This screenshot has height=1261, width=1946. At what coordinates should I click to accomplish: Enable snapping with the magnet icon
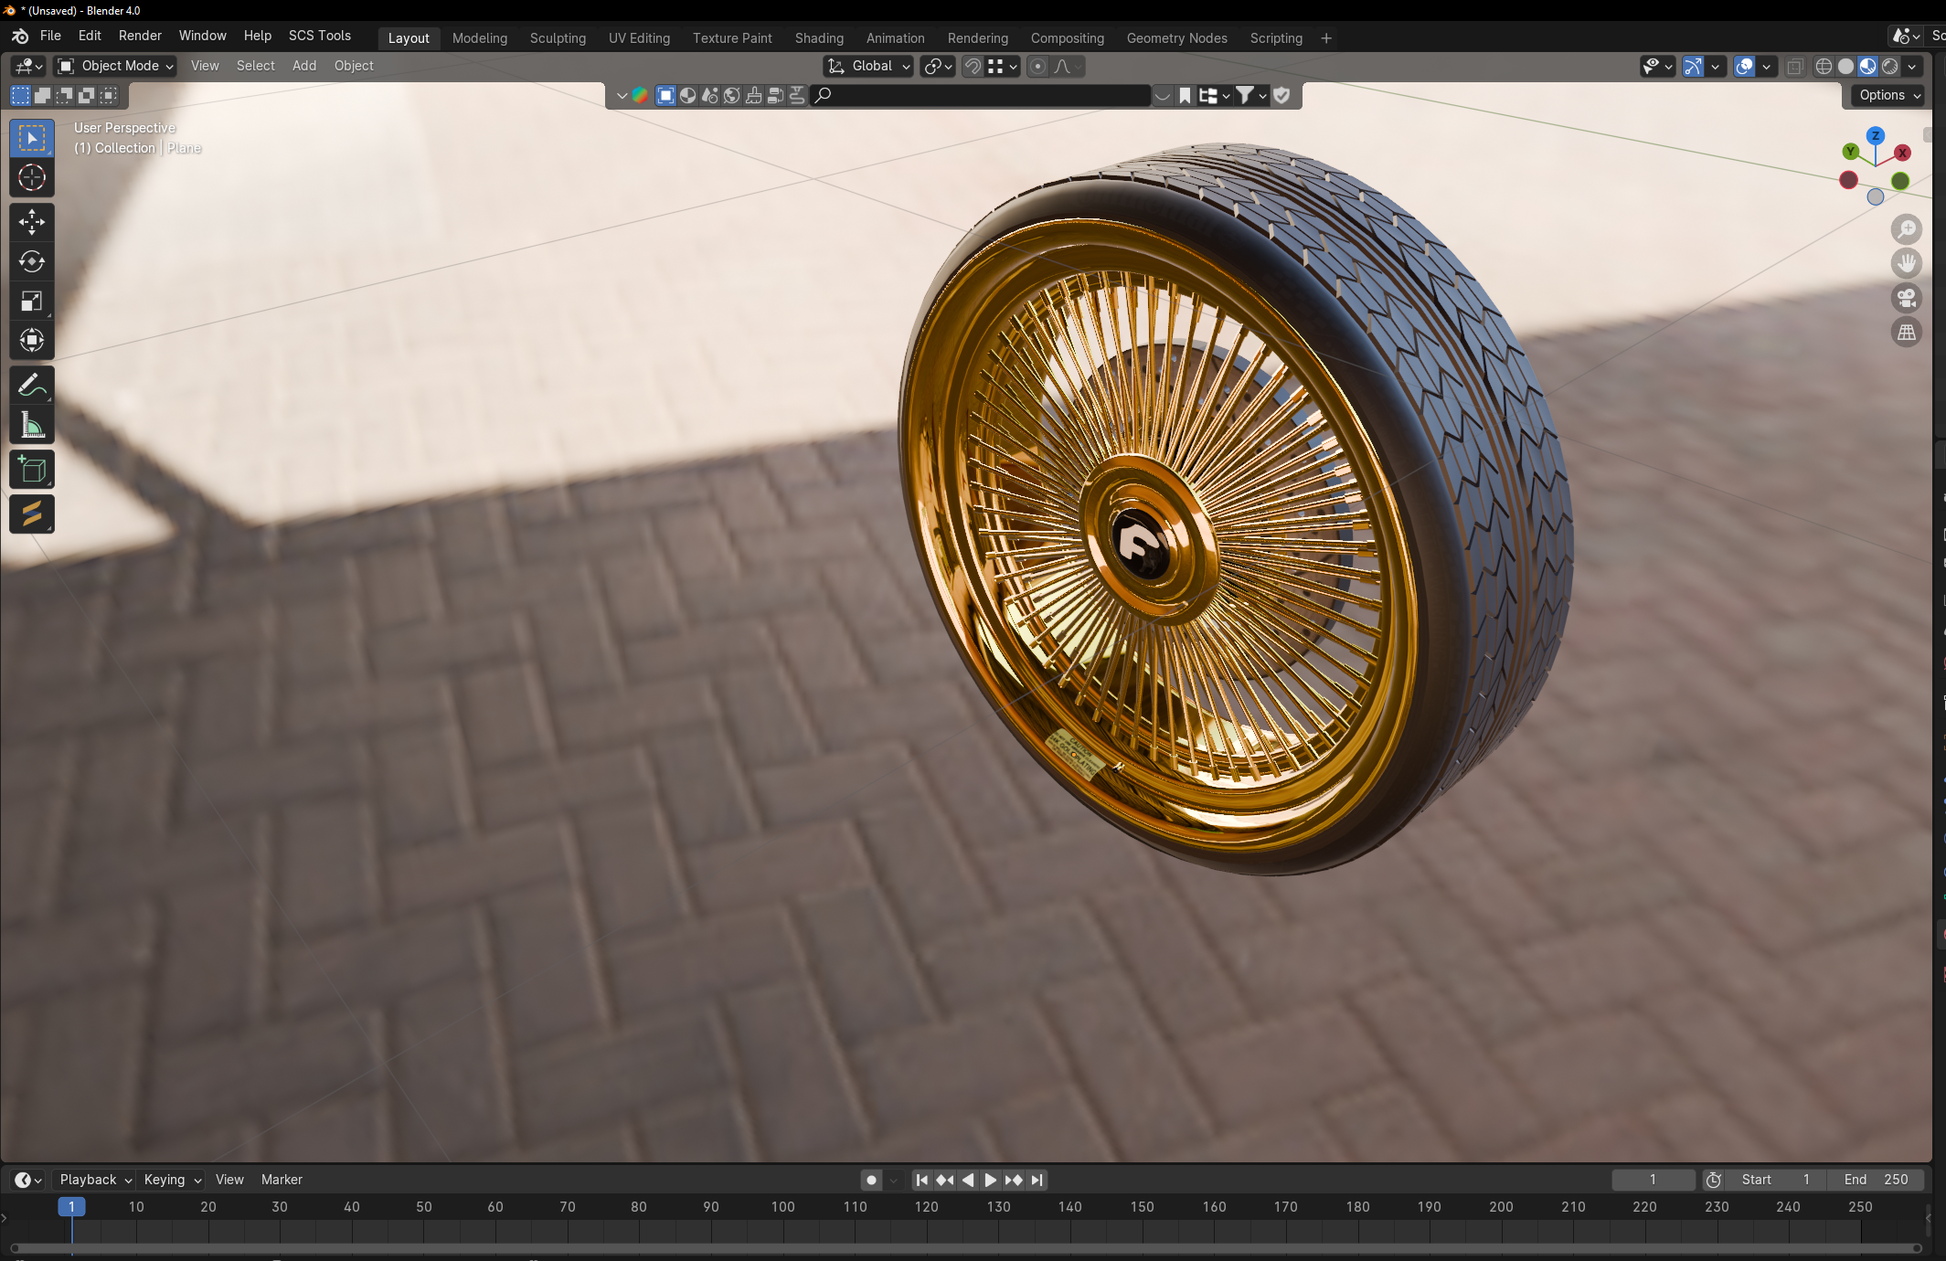[972, 66]
